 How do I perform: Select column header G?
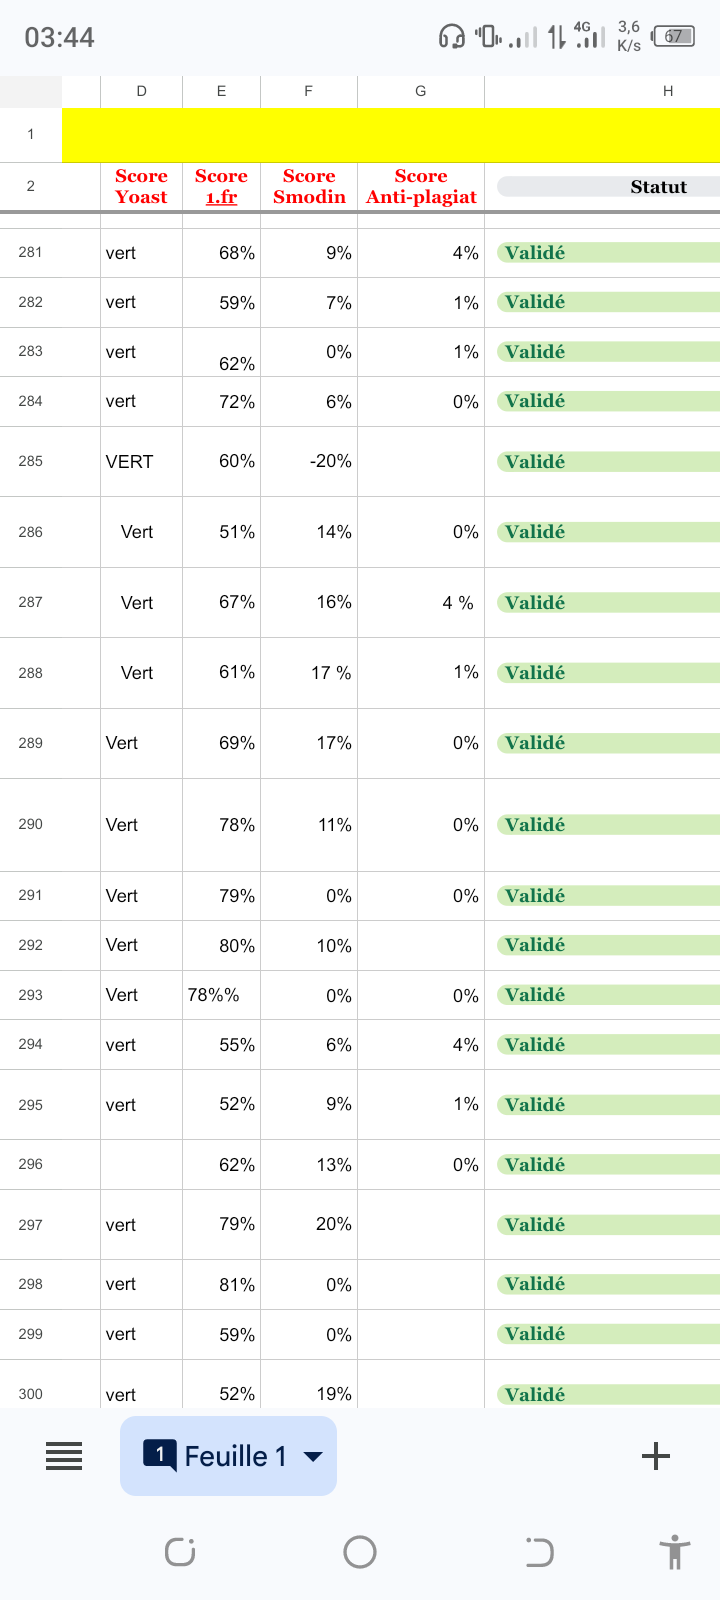click(x=421, y=91)
